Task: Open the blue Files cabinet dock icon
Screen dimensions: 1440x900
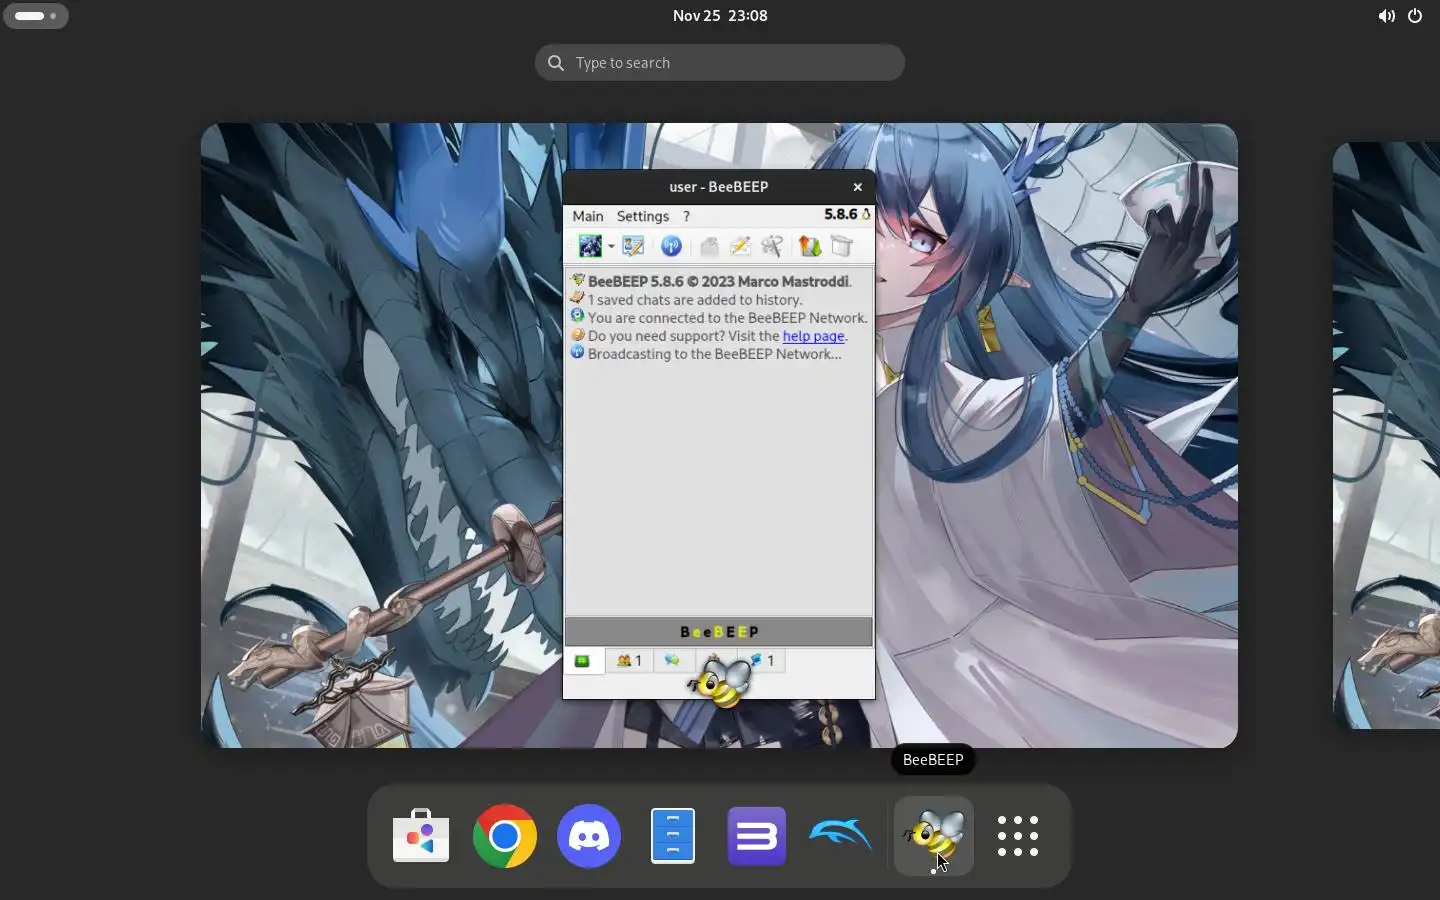Action: (673, 836)
